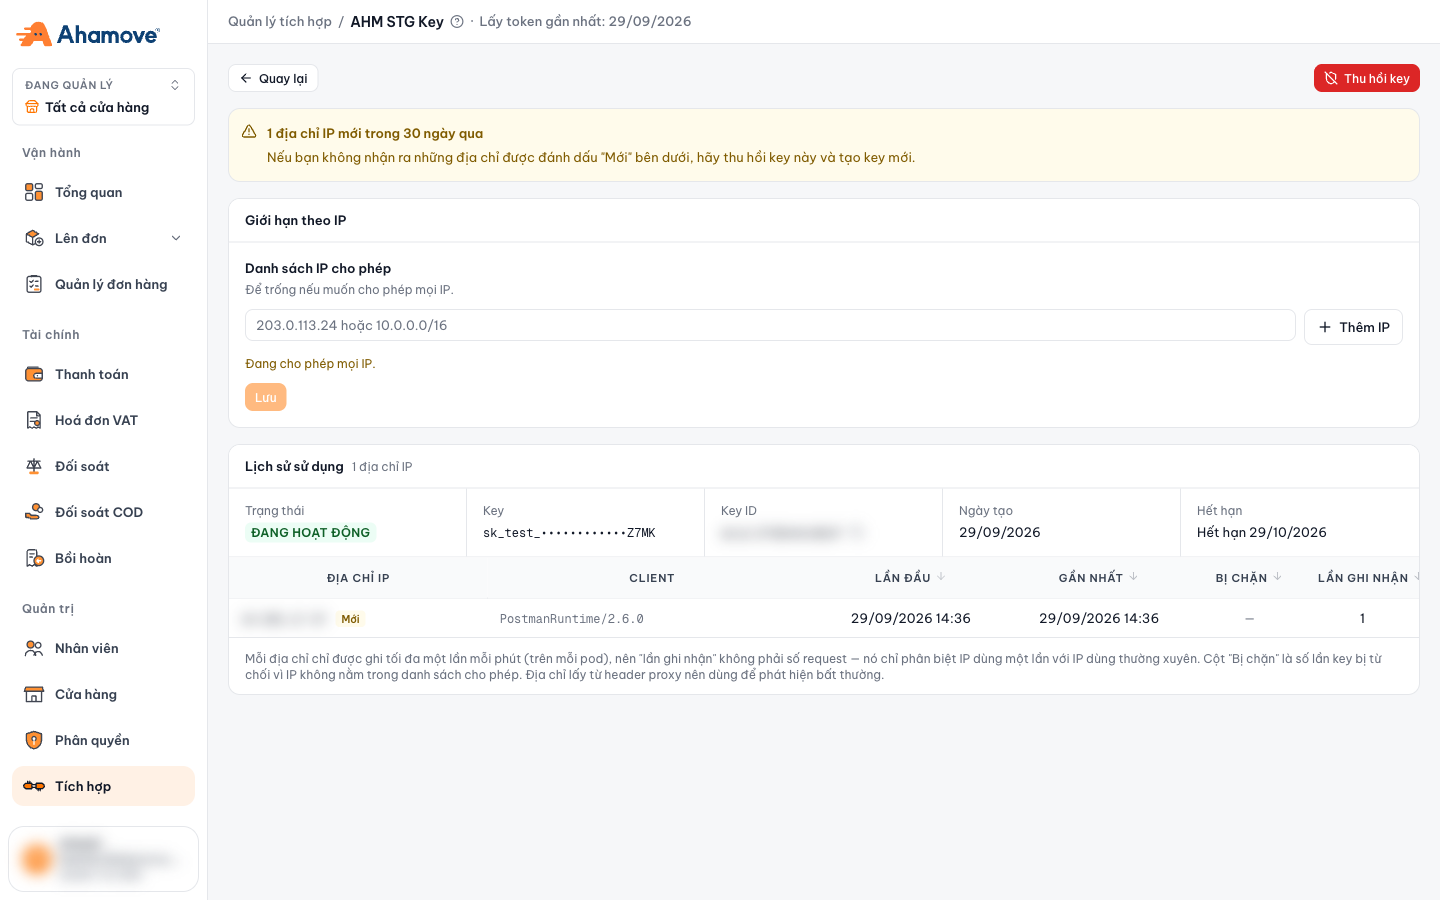
Task: Click Hết hạn 29/10/2026 expiry text
Action: coord(1262,533)
